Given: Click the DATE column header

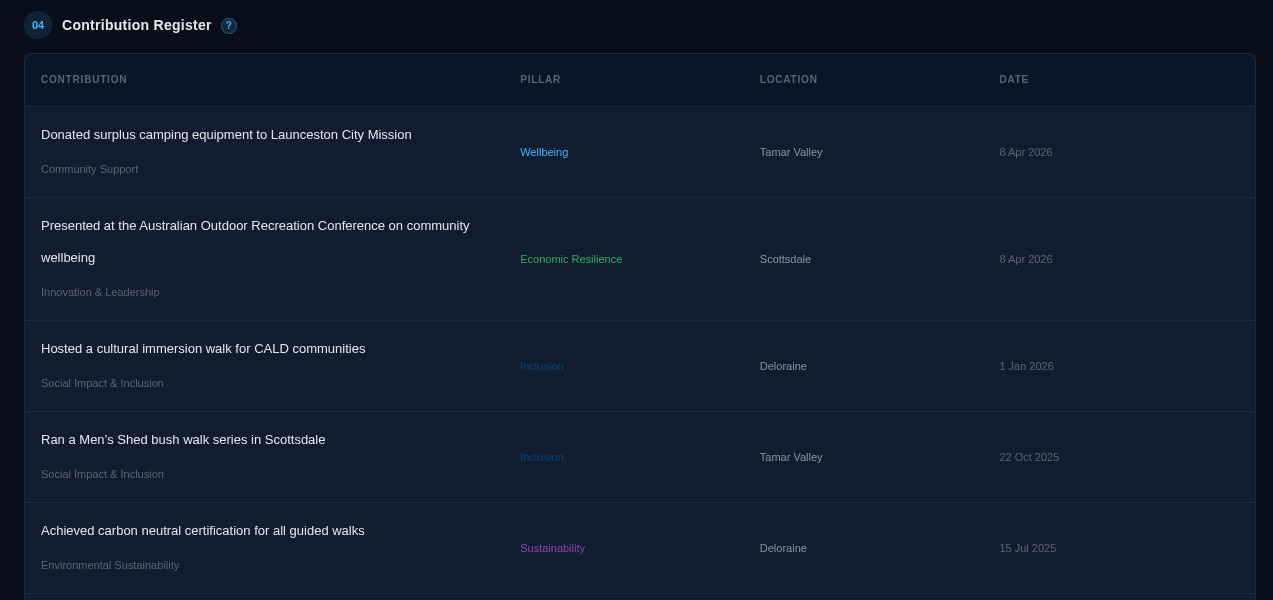Looking at the screenshot, I should (1014, 80).
